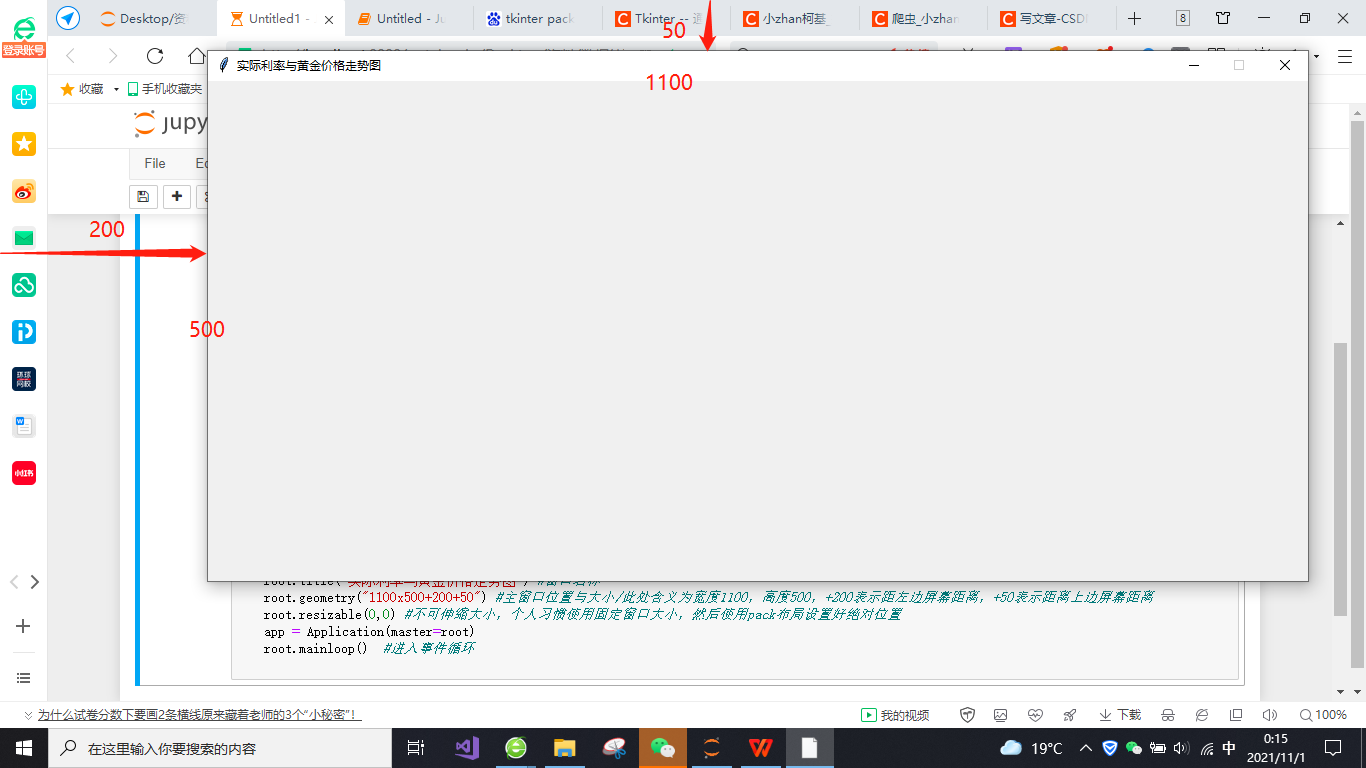The width and height of the screenshot is (1366, 768).
Task: Open the green mail icon in sidebar
Action: tap(24, 238)
